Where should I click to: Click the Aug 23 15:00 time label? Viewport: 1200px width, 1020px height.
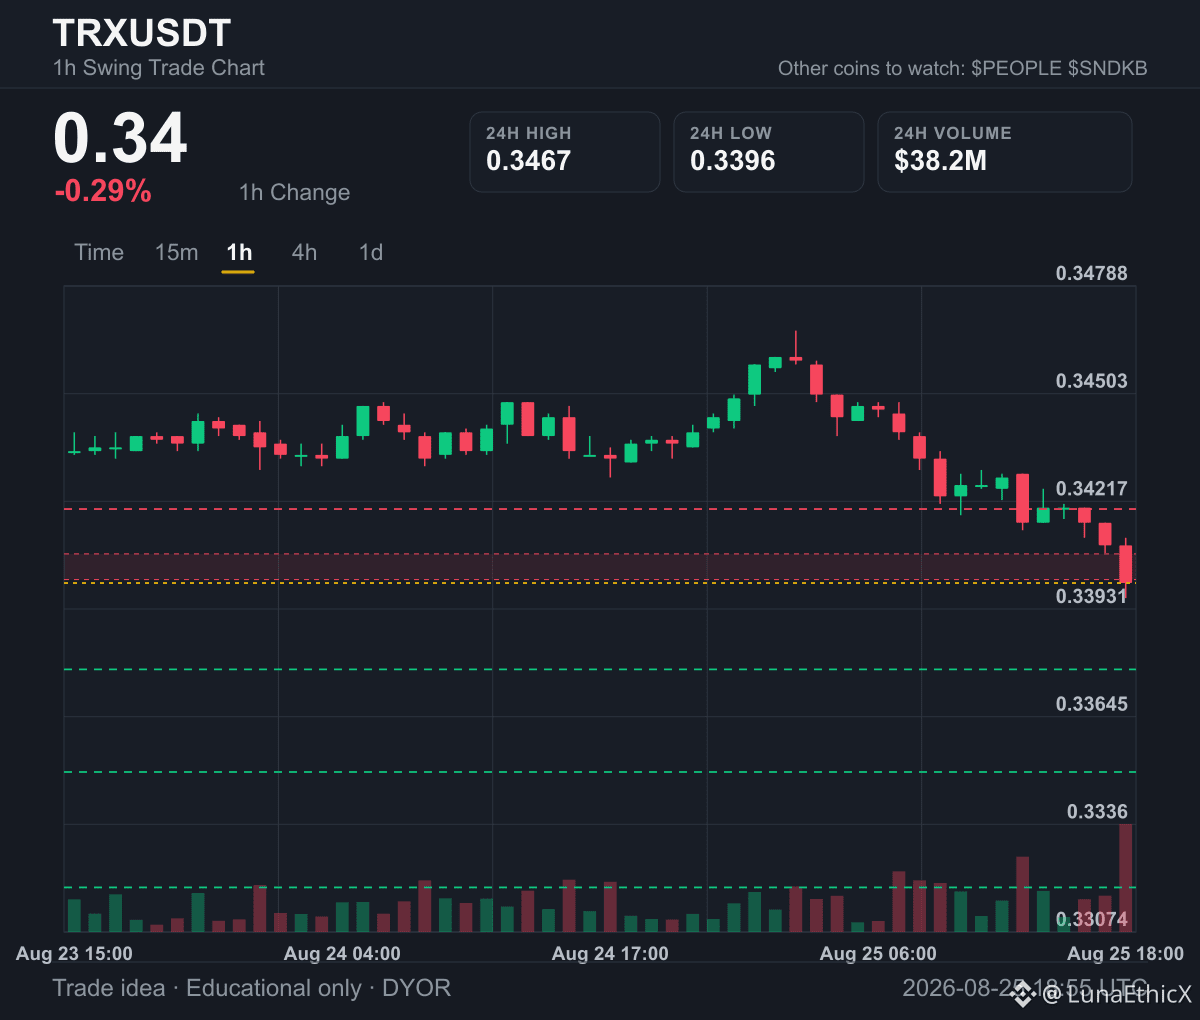[x=74, y=954]
